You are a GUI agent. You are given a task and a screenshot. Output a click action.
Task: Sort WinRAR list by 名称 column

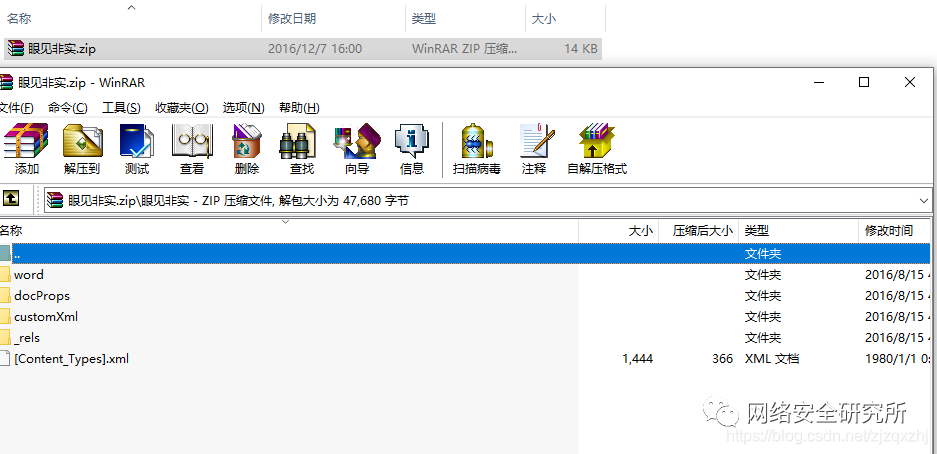pyautogui.click(x=289, y=231)
